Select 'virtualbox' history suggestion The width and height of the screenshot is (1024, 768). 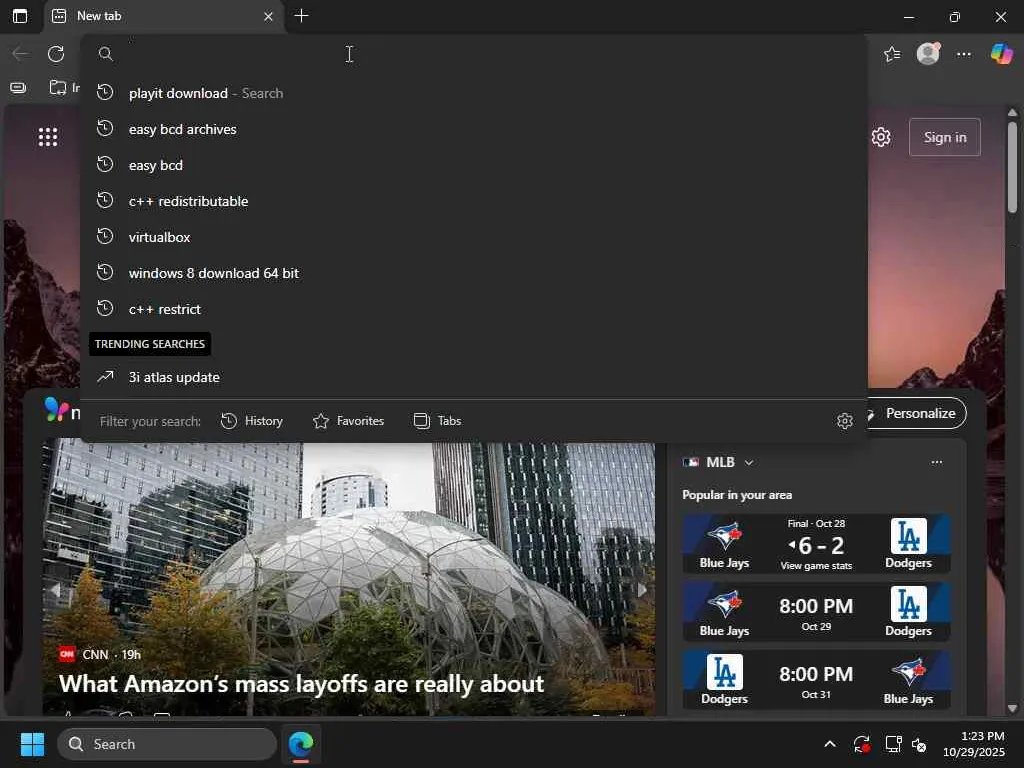coord(474,237)
